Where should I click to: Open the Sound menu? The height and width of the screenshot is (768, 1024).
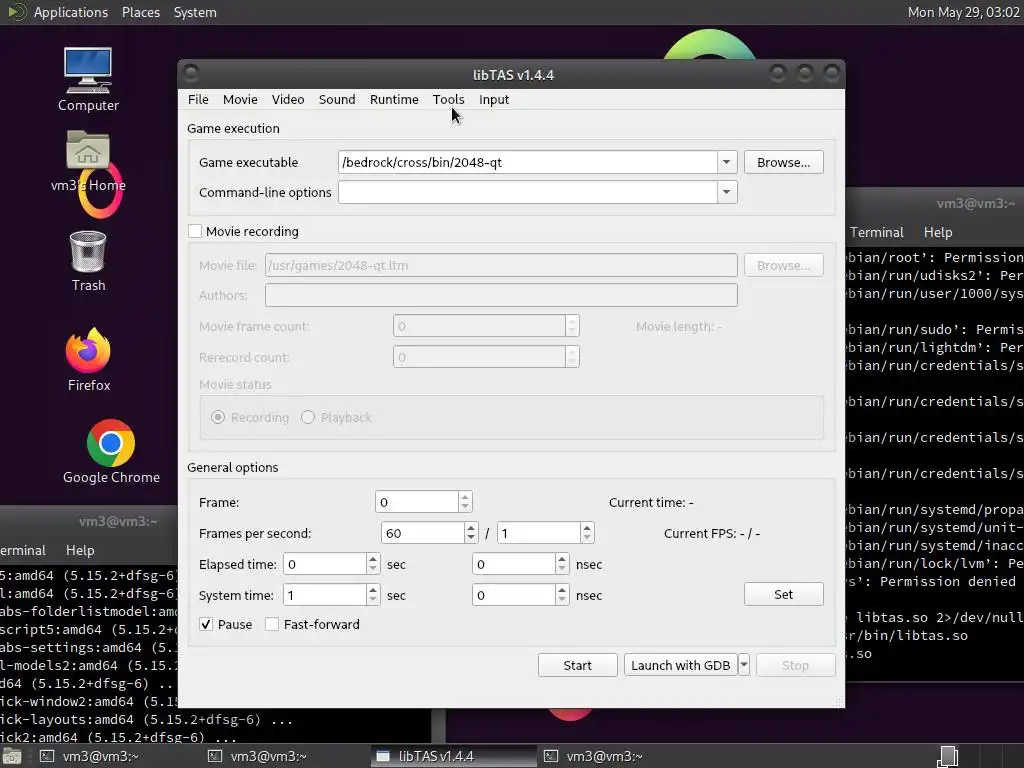[336, 99]
